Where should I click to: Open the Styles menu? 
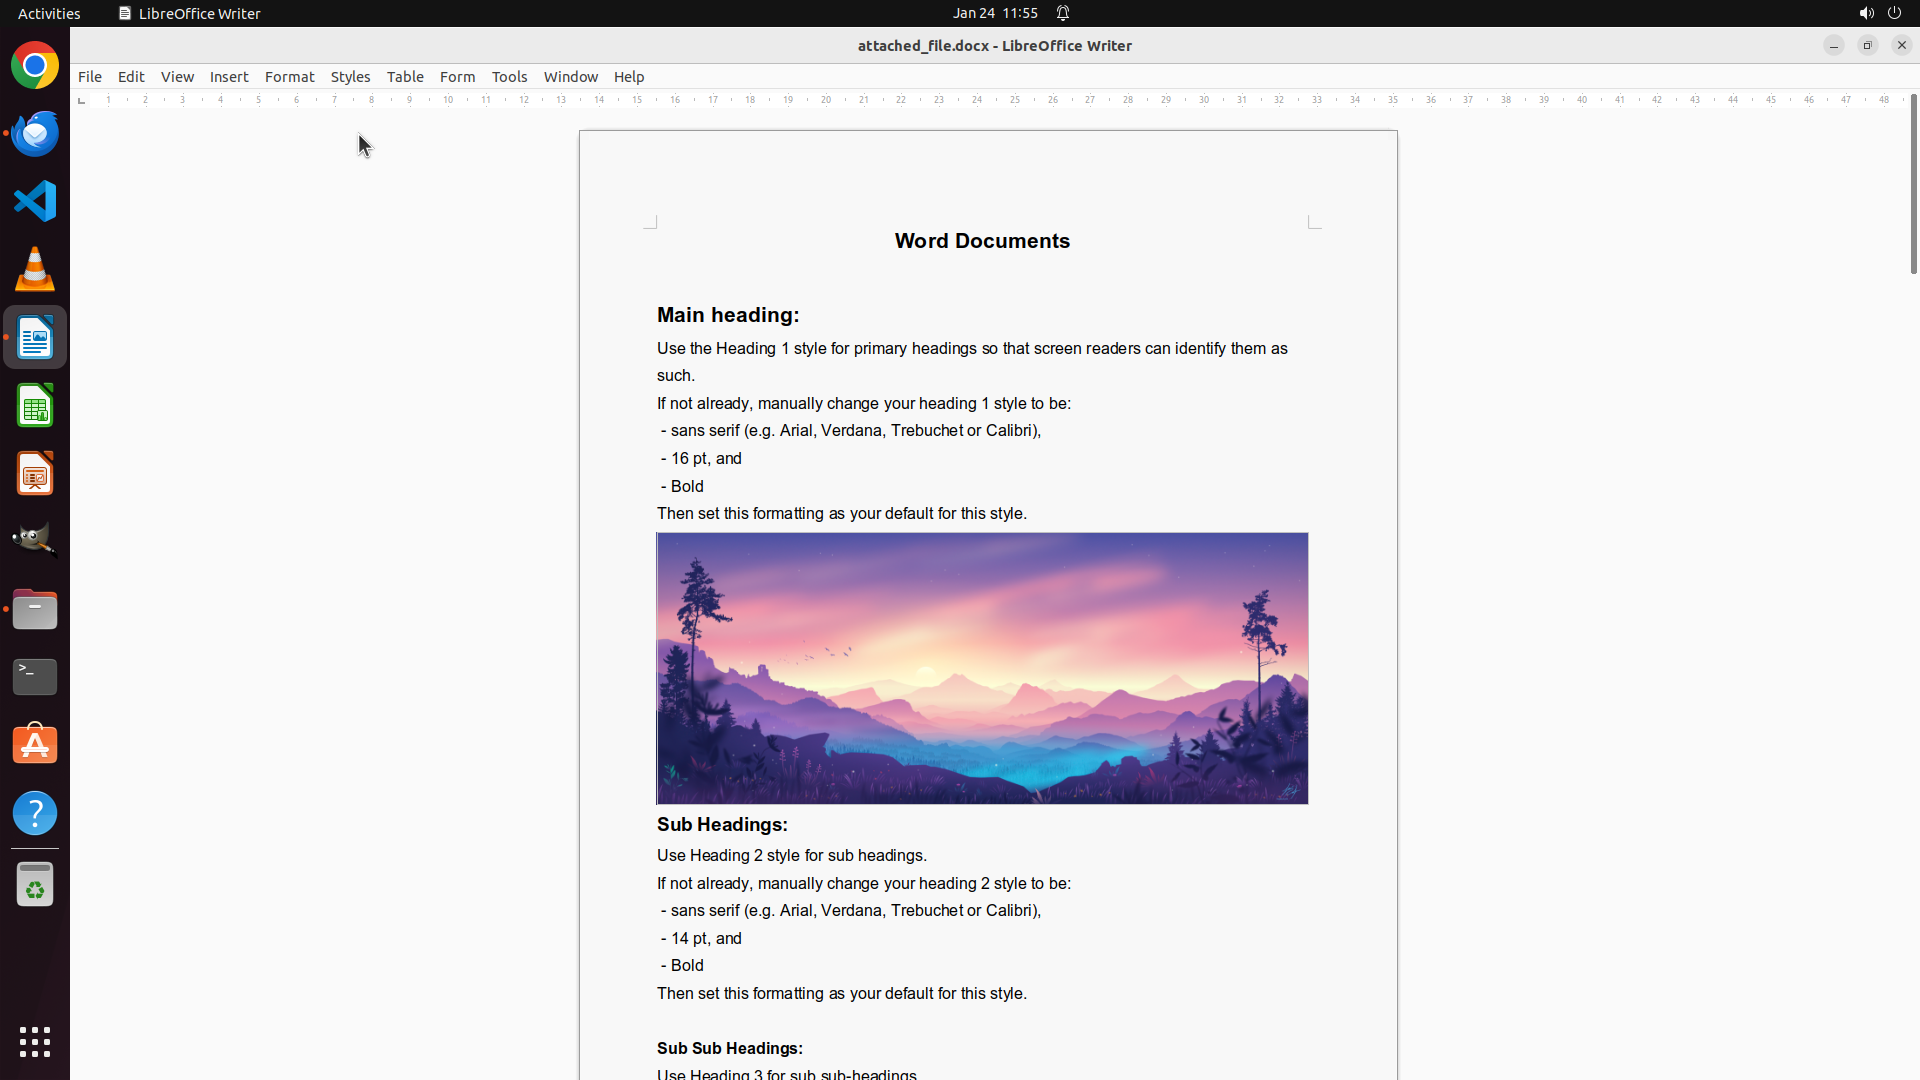pos(350,77)
